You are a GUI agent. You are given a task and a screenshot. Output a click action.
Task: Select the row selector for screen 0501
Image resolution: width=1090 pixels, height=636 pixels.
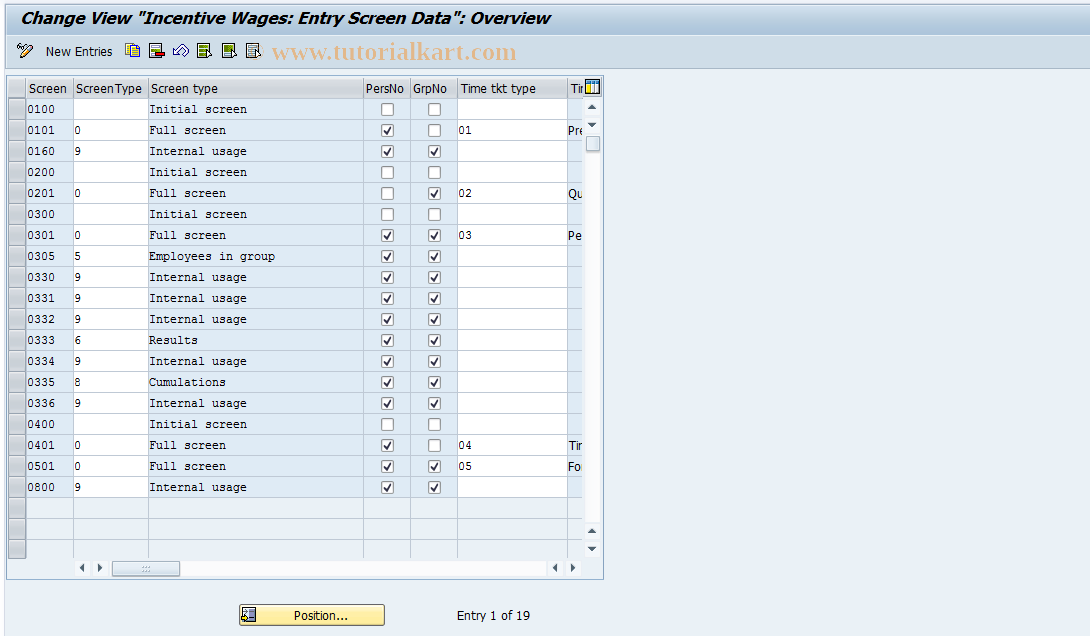tap(17, 466)
